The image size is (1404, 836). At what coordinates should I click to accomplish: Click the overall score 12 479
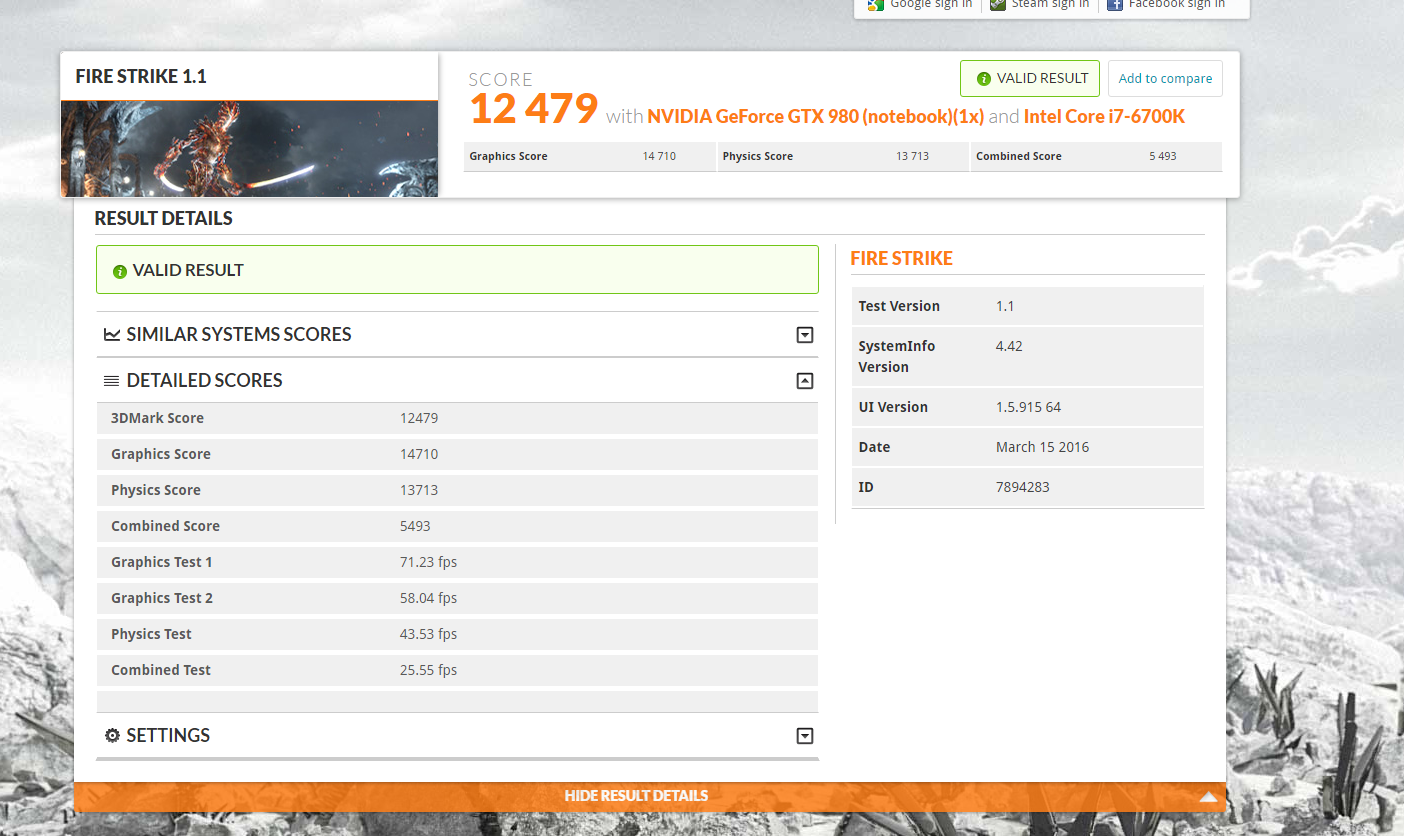[x=534, y=108]
